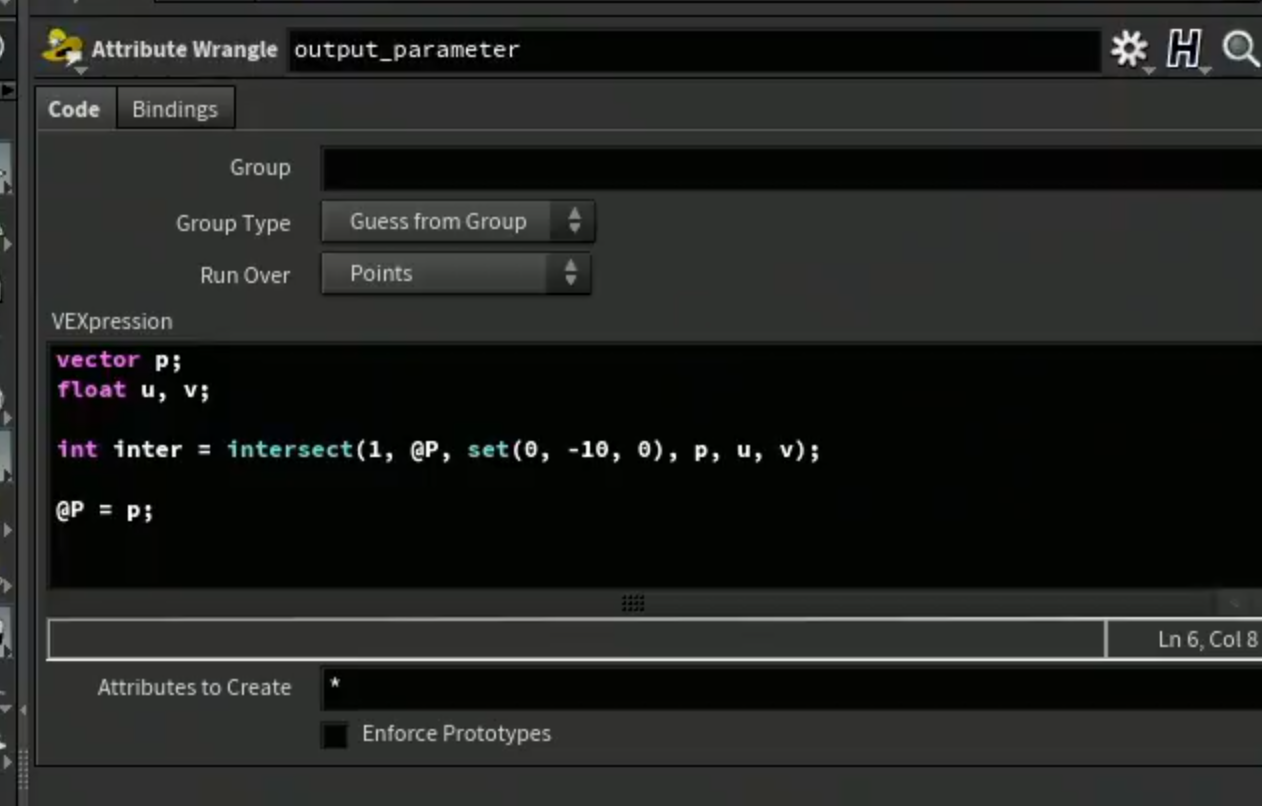Click the dotted grip on left pane divider
The image size is (1262, 806).
click(x=23, y=772)
